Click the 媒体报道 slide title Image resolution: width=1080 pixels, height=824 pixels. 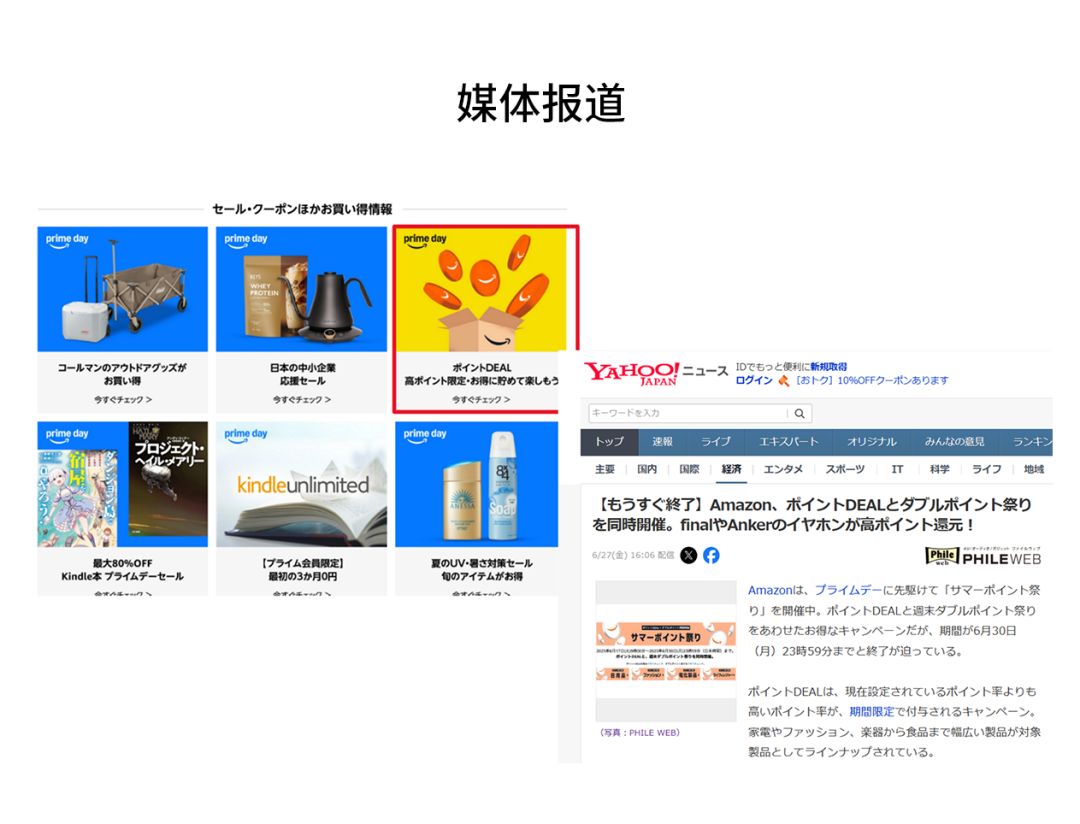point(541,103)
